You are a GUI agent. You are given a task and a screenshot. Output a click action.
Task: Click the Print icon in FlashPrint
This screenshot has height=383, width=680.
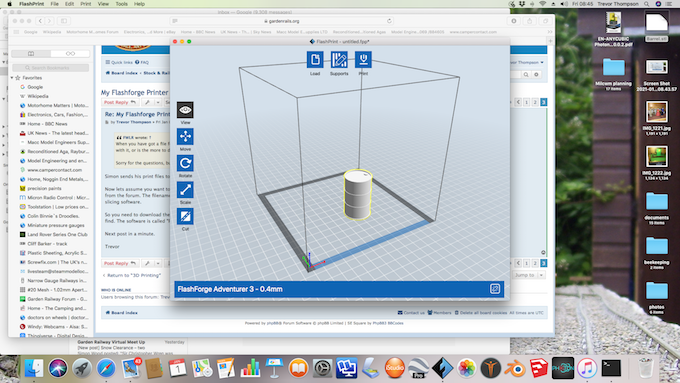(363, 60)
